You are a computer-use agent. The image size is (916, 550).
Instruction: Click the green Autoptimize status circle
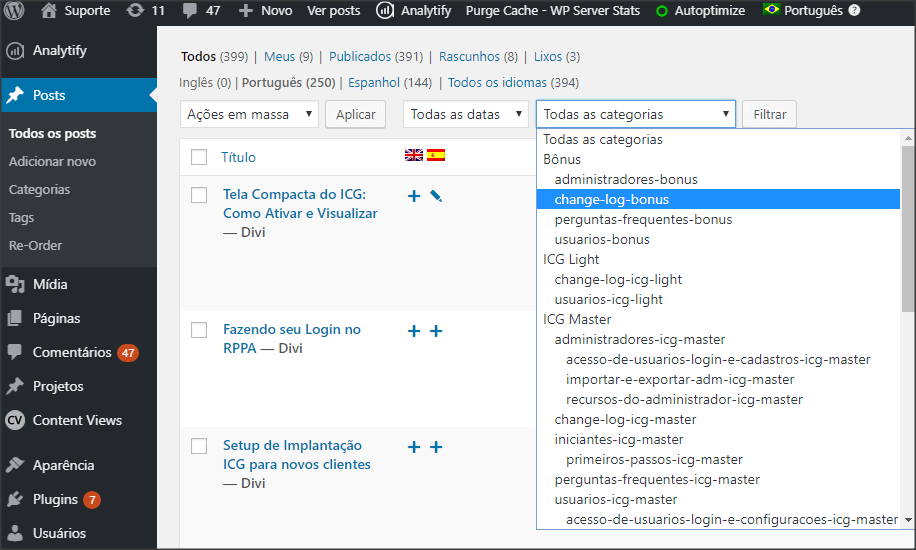coord(661,11)
